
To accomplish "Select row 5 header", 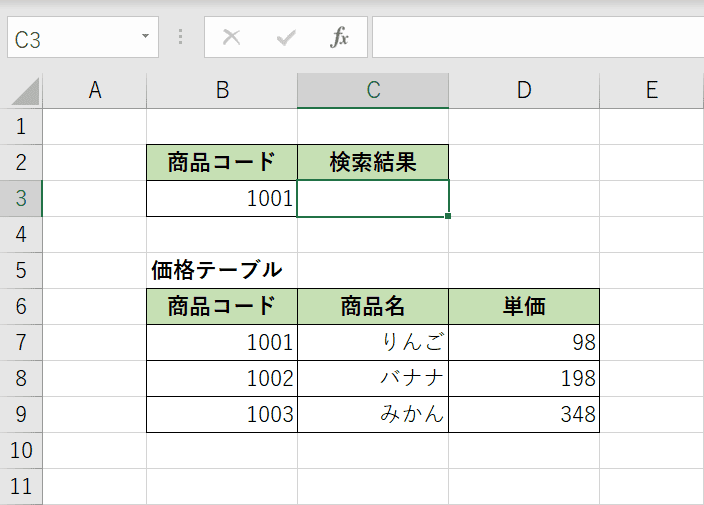I will (x=21, y=270).
